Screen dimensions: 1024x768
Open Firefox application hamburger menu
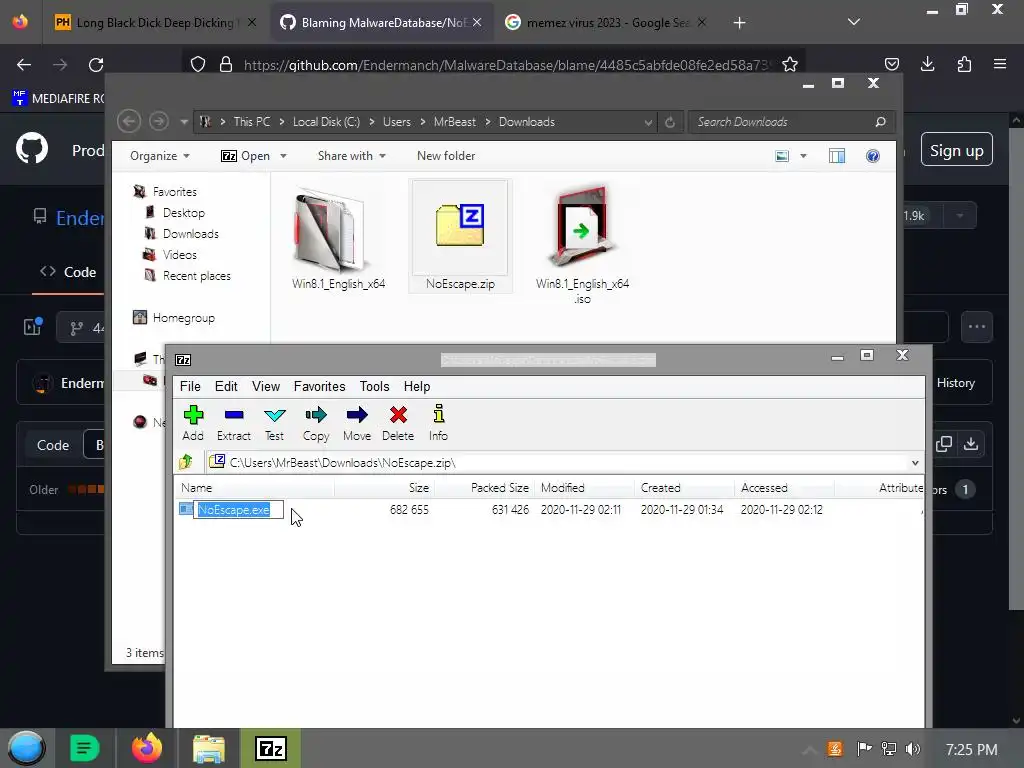coord(1000,64)
